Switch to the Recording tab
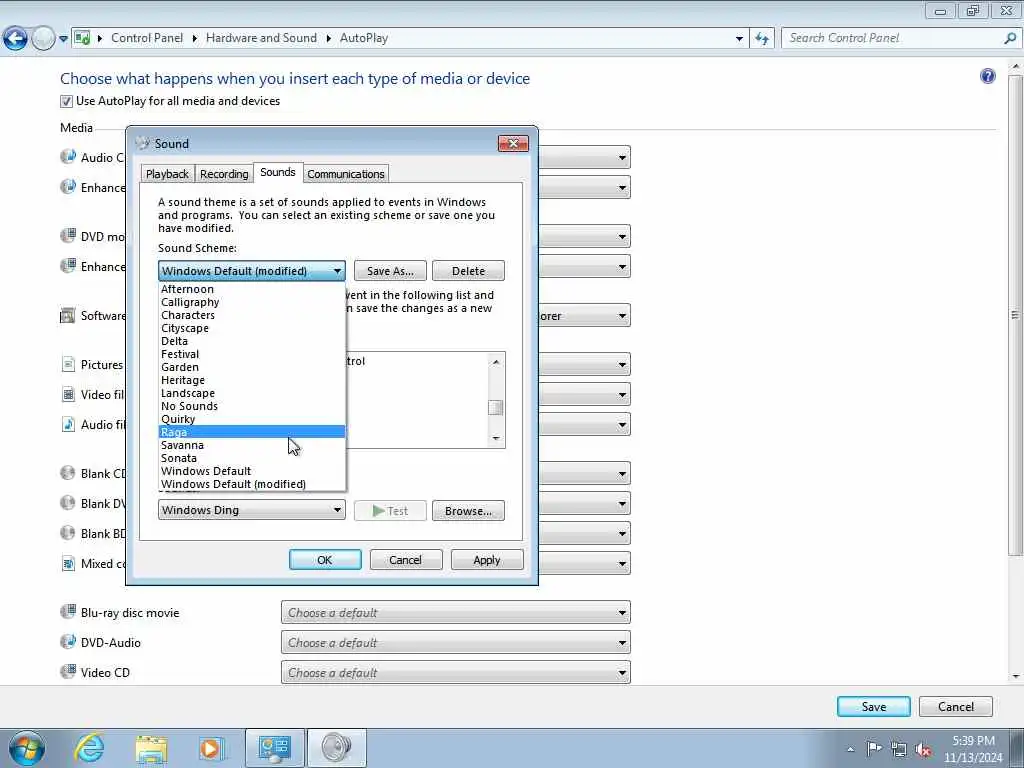 click(x=224, y=174)
